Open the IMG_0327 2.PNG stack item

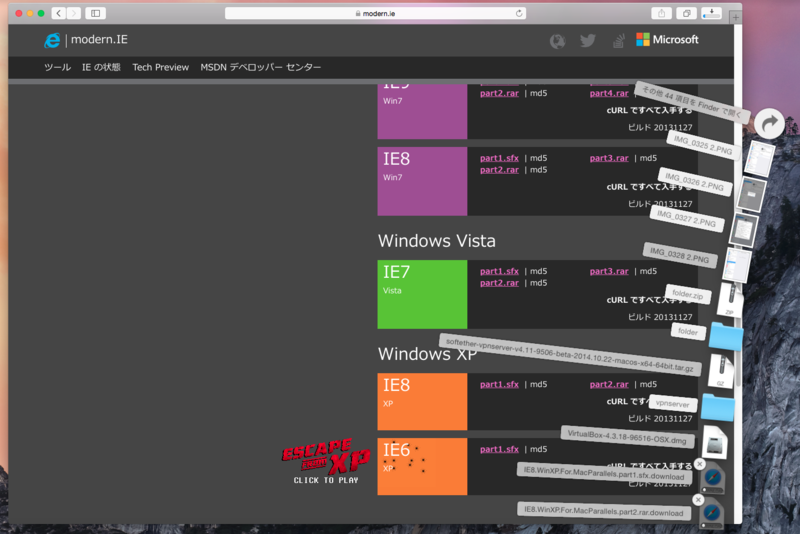(744, 229)
